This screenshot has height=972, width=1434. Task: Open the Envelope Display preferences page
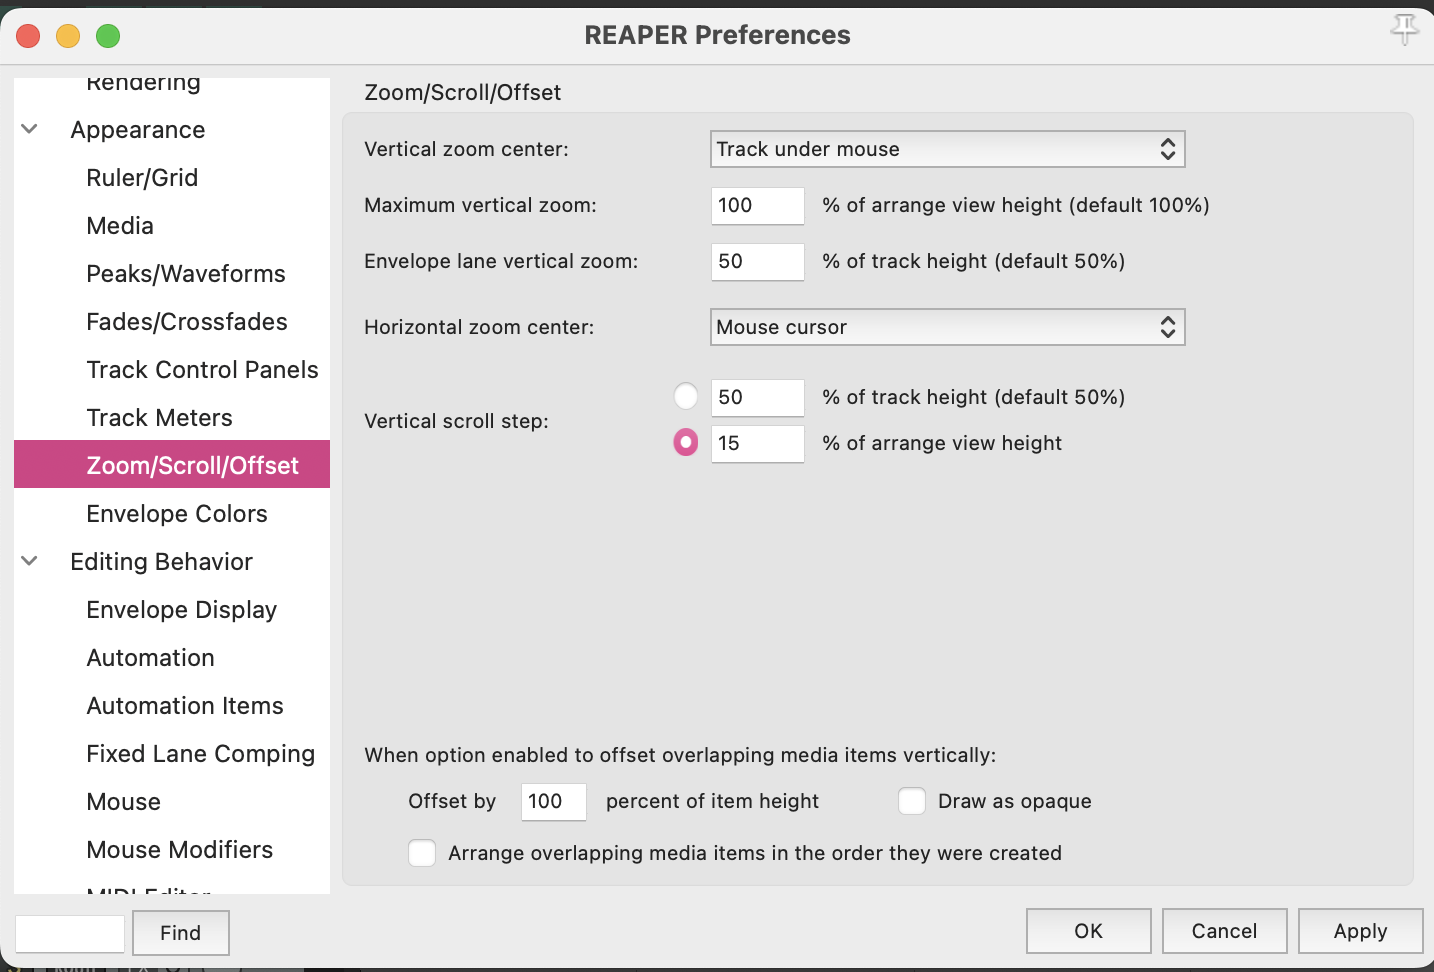[181, 610]
